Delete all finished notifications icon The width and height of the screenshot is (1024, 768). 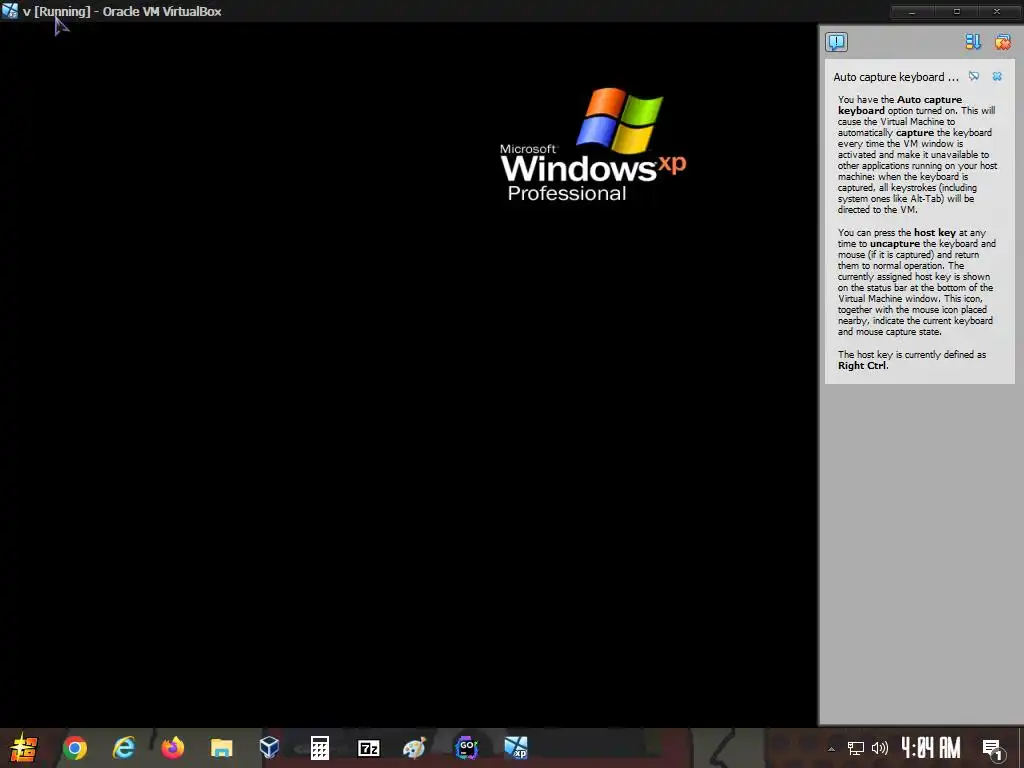pyautogui.click(x=1002, y=42)
